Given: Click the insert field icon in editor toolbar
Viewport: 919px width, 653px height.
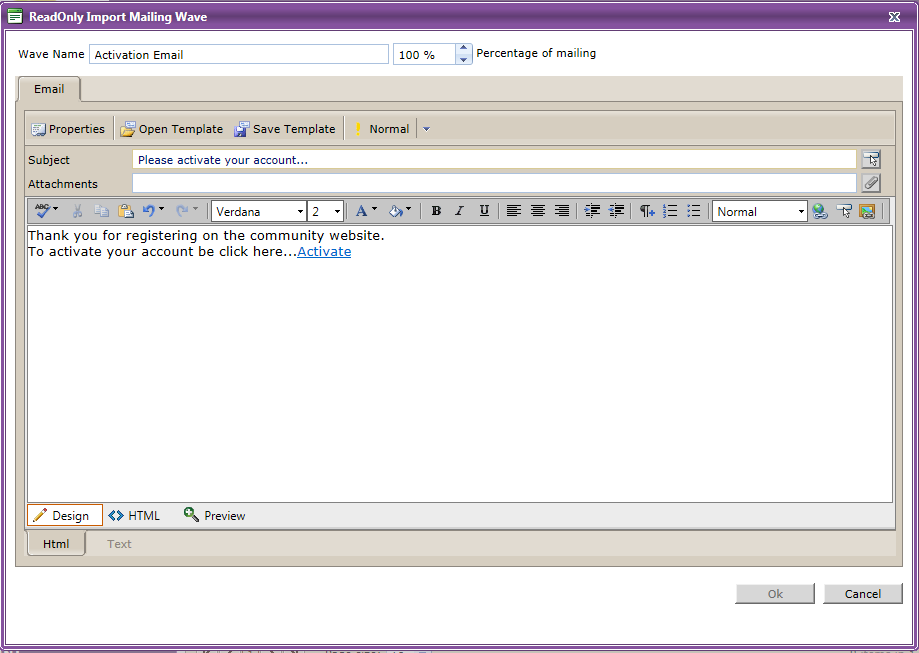Looking at the screenshot, I should coord(843,211).
